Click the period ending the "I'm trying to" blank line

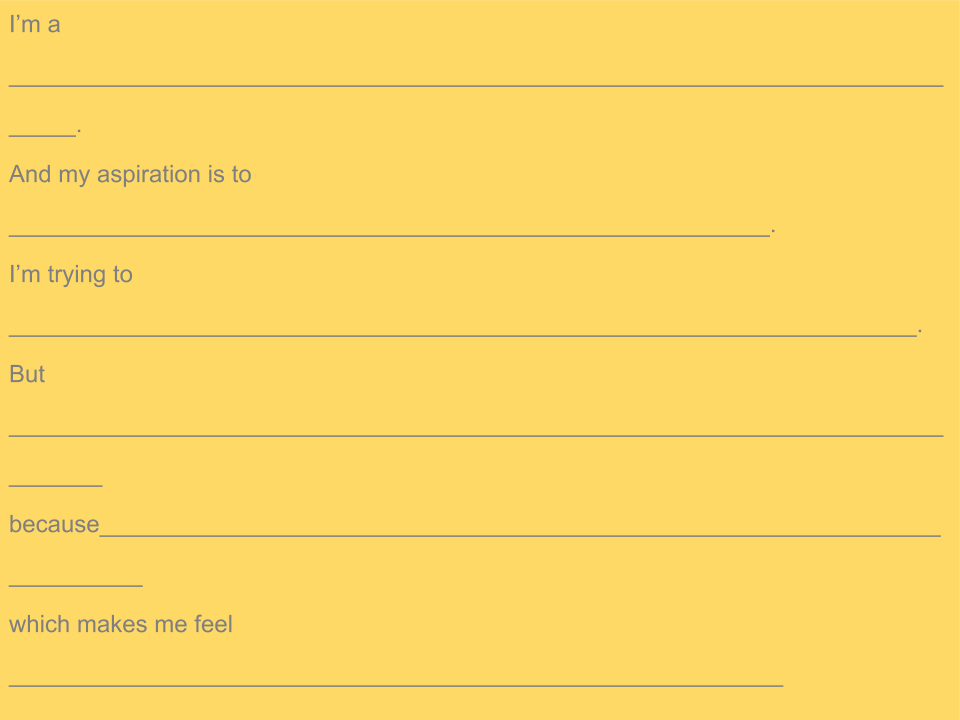click(x=920, y=331)
